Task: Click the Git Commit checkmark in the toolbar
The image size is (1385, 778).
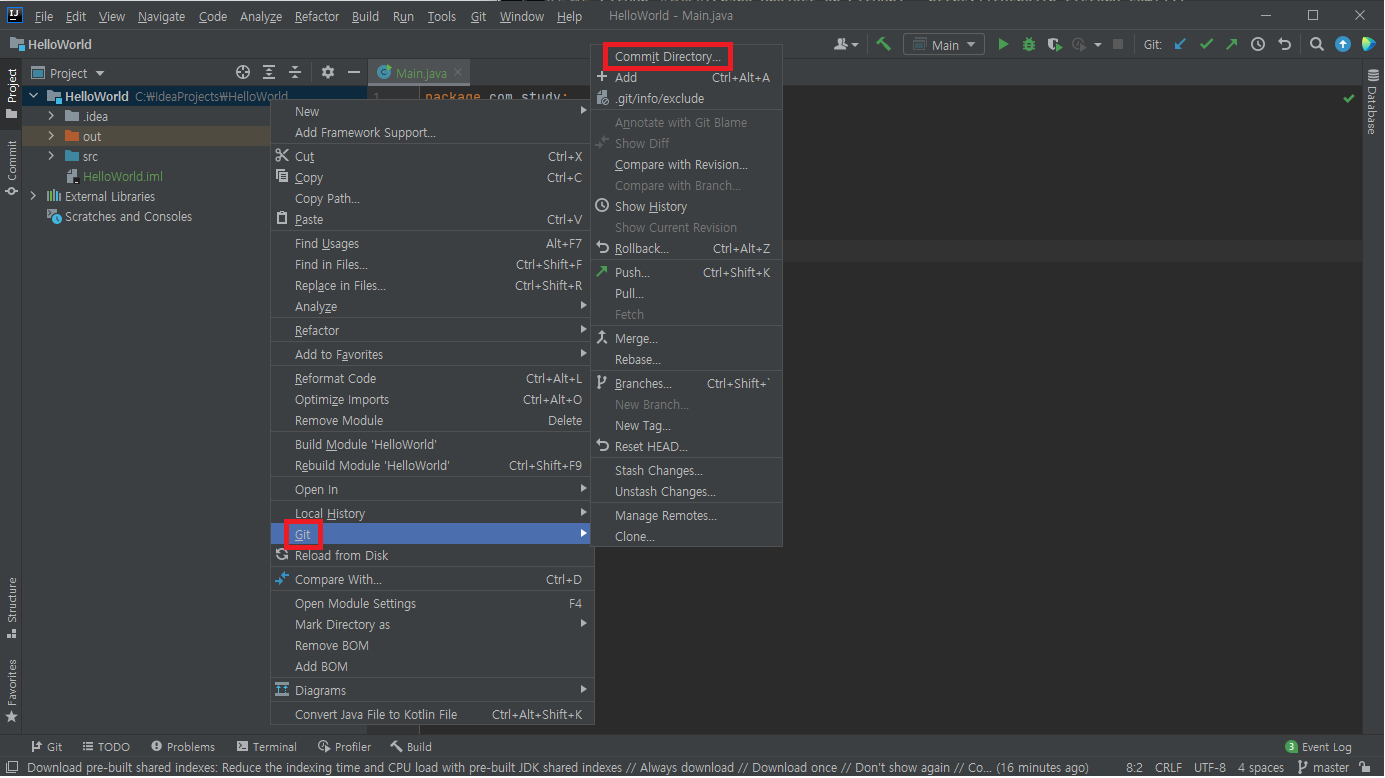Action: click(1206, 44)
